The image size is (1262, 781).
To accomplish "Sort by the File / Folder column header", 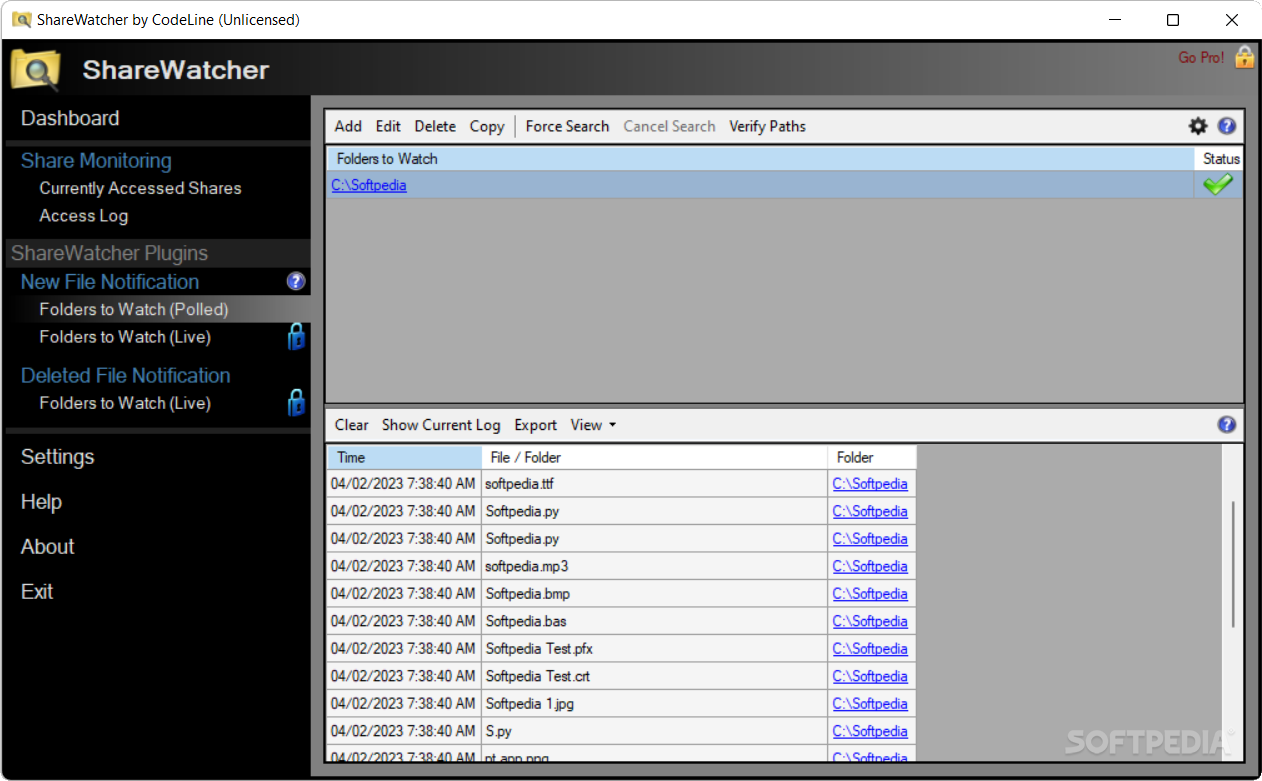I will point(655,457).
